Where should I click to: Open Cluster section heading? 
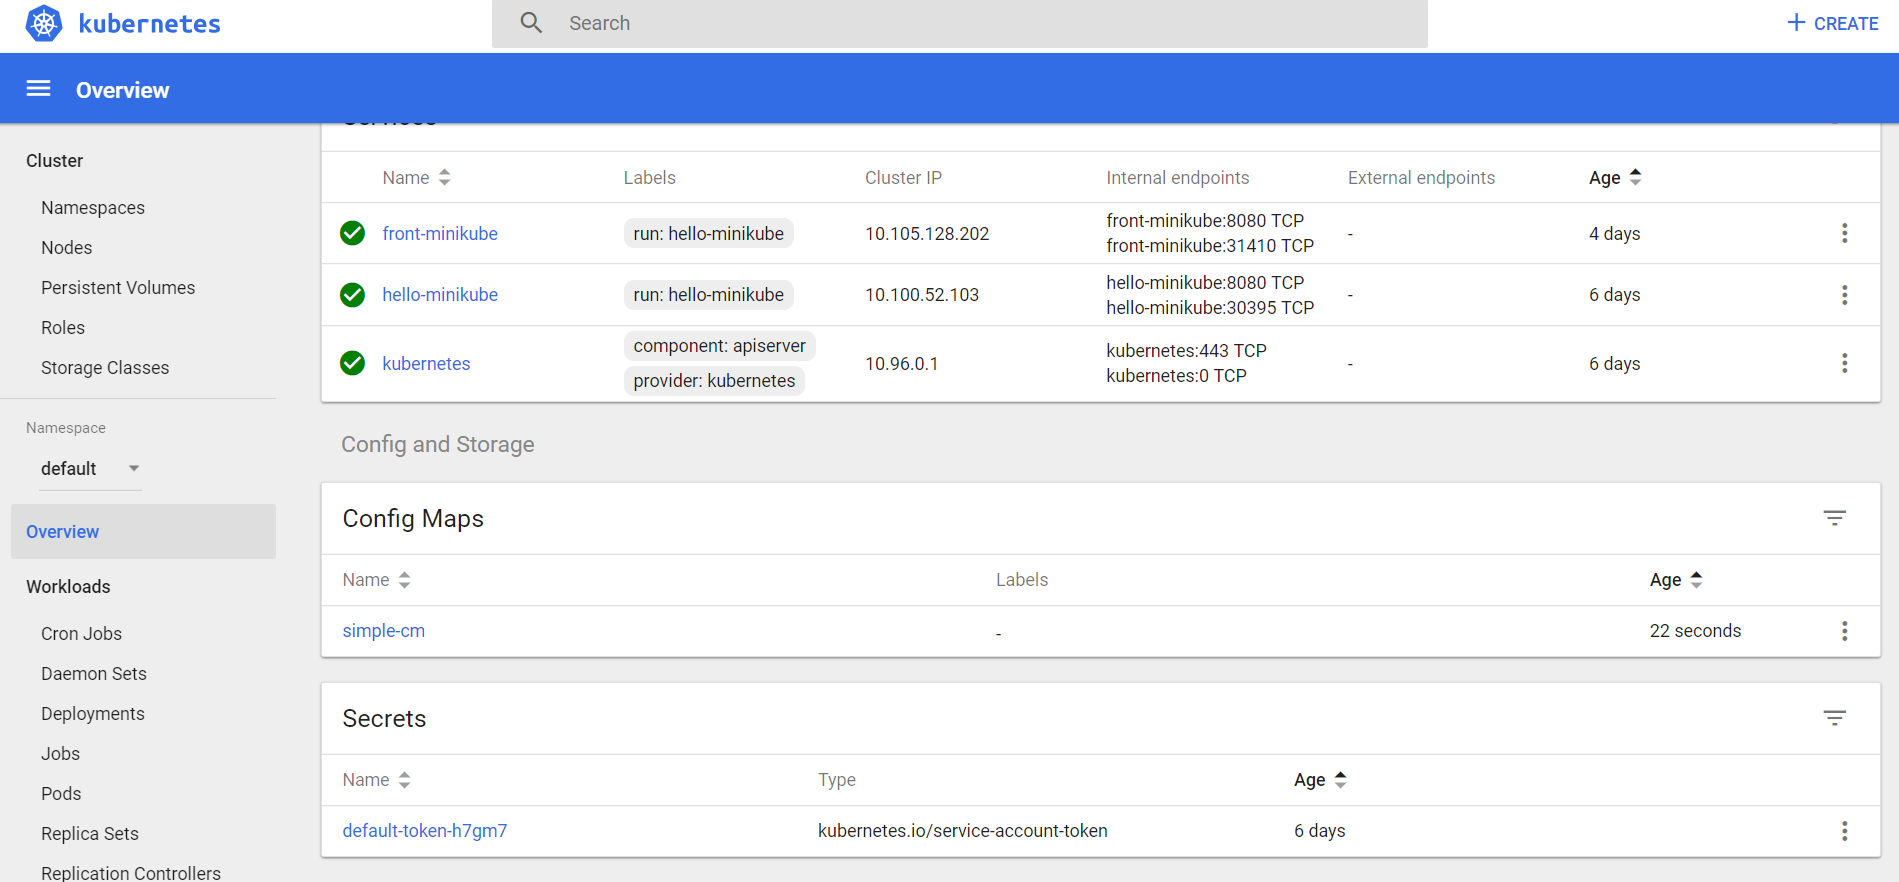click(54, 160)
